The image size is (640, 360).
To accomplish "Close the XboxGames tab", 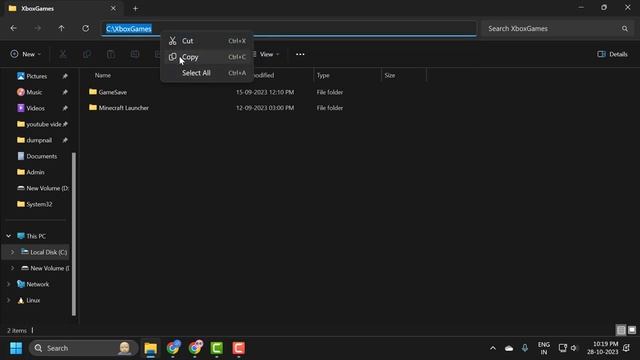I will [x=113, y=8].
